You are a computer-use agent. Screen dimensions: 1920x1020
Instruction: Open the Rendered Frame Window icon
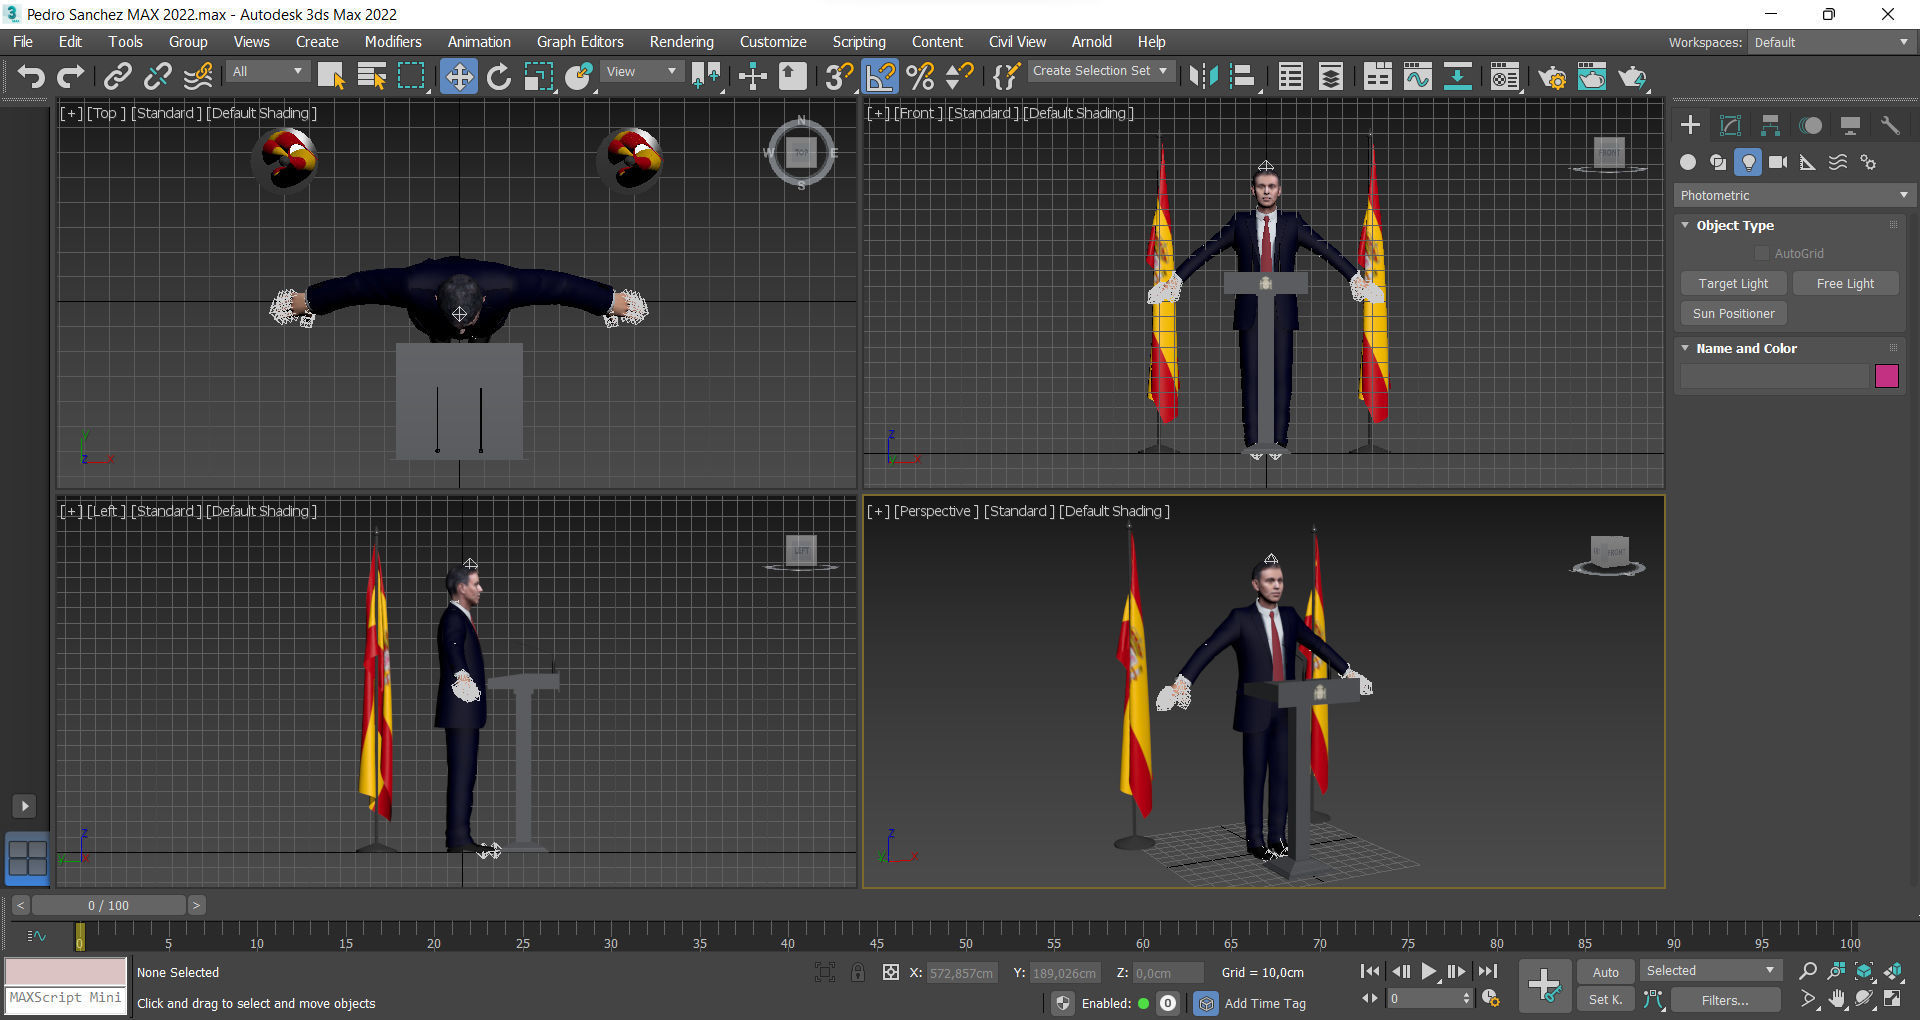1592,76
